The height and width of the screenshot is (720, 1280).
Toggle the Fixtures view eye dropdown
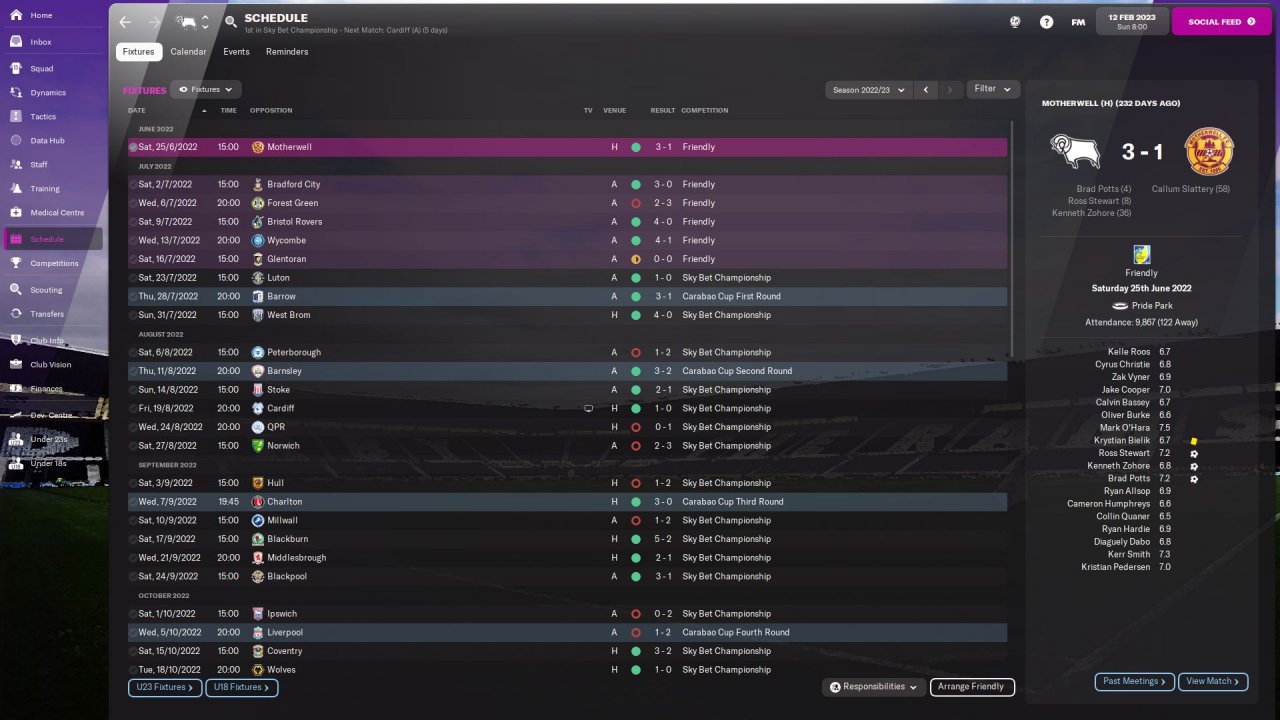coord(205,90)
